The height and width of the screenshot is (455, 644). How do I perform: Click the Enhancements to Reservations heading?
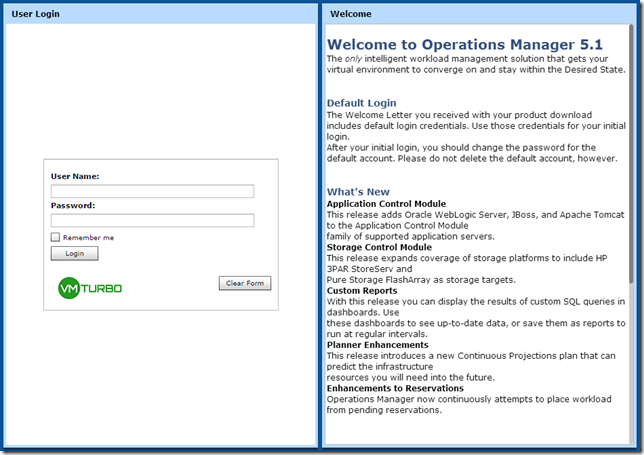pos(395,388)
